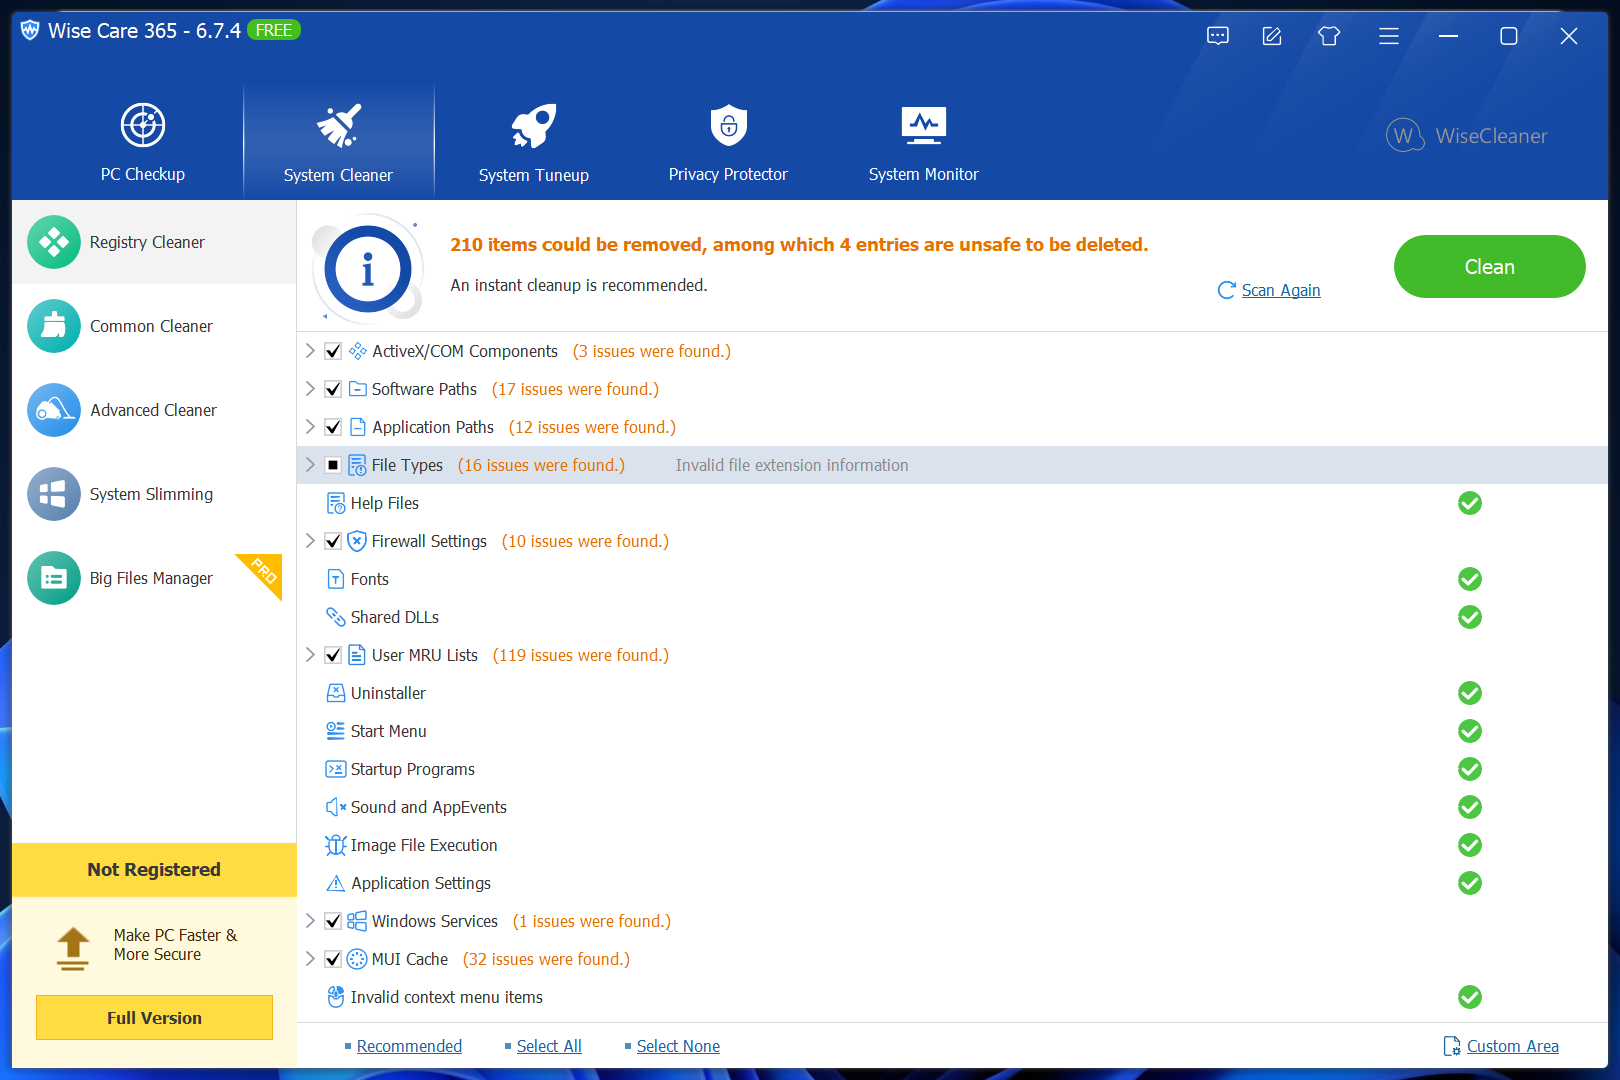This screenshot has height=1080, width=1620.
Task: Switch to the System Cleaner tab
Action: (x=339, y=142)
